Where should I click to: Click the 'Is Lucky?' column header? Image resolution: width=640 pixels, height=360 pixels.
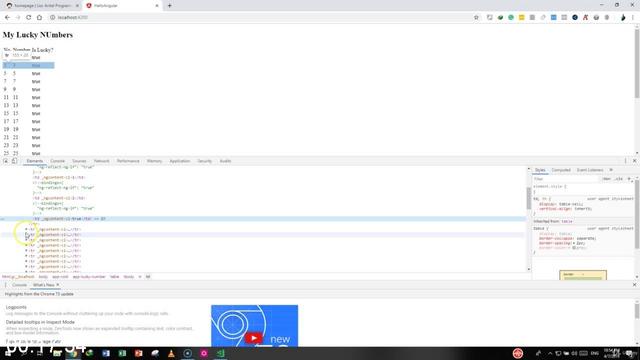coord(42,50)
